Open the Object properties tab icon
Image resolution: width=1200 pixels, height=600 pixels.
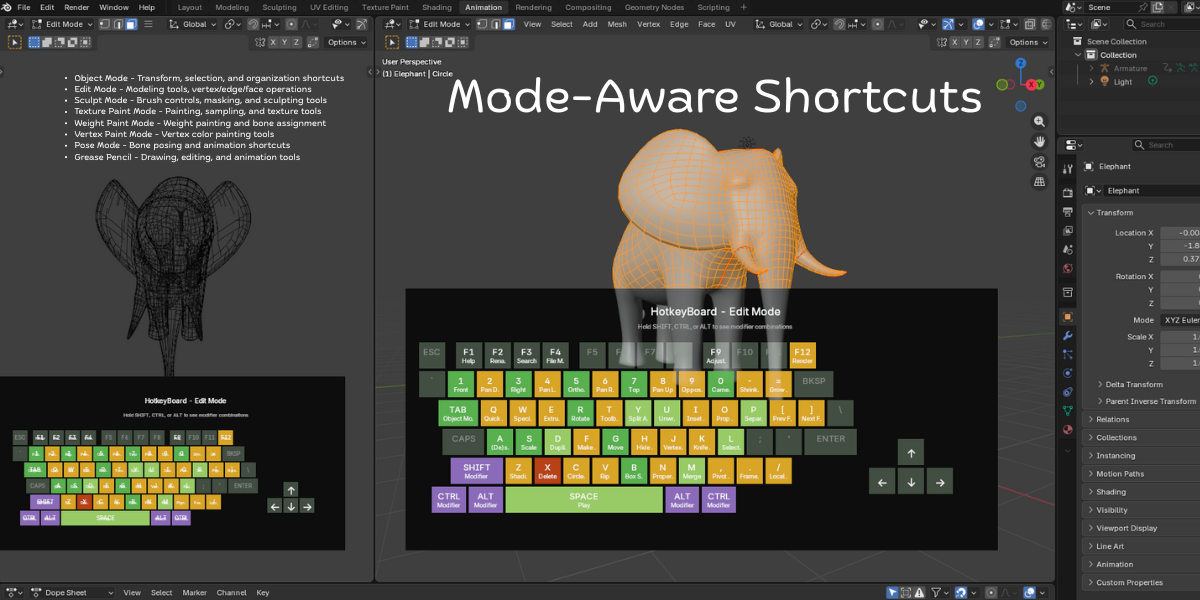click(x=1068, y=316)
